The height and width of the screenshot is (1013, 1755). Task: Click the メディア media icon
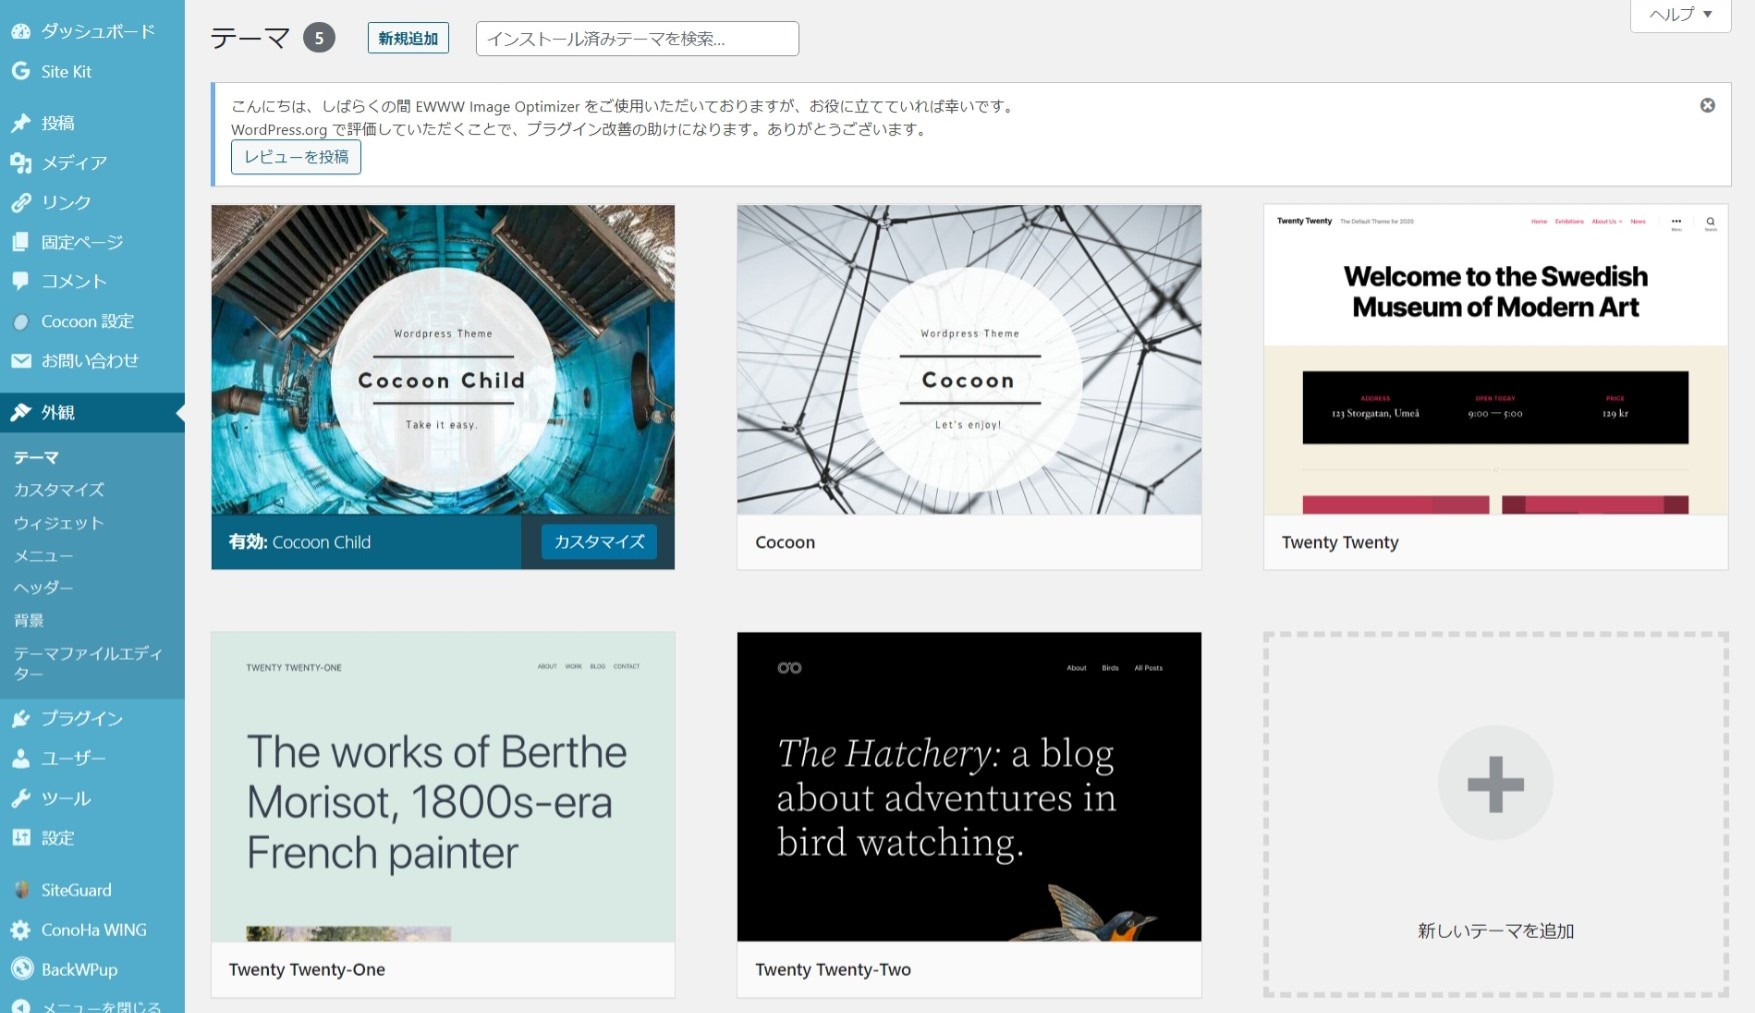21,162
